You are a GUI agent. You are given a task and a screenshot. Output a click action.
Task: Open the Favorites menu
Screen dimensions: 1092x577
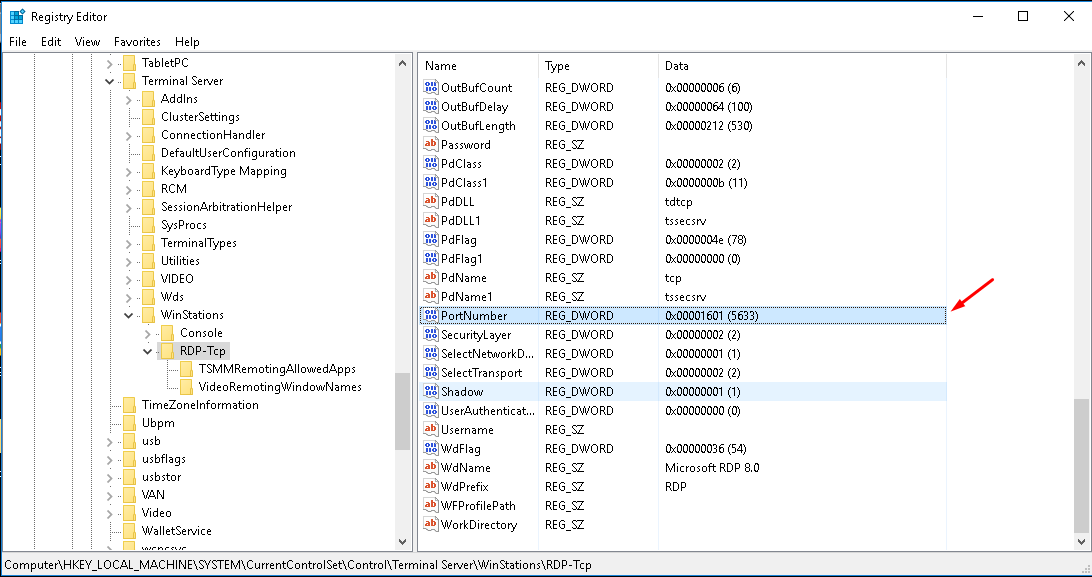(x=137, y=42)
